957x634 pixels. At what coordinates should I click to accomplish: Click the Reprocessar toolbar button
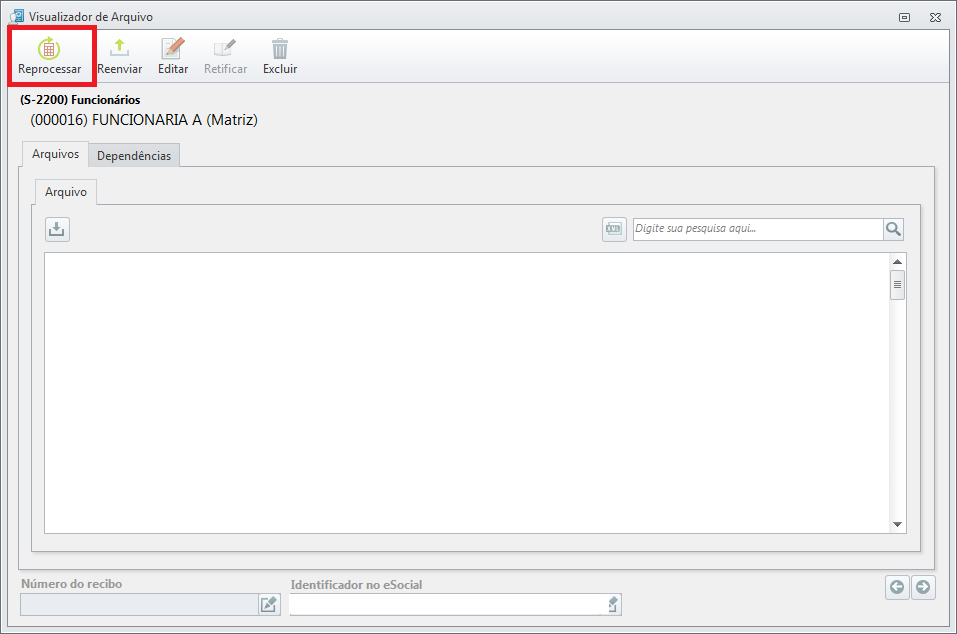coord(49,56)
